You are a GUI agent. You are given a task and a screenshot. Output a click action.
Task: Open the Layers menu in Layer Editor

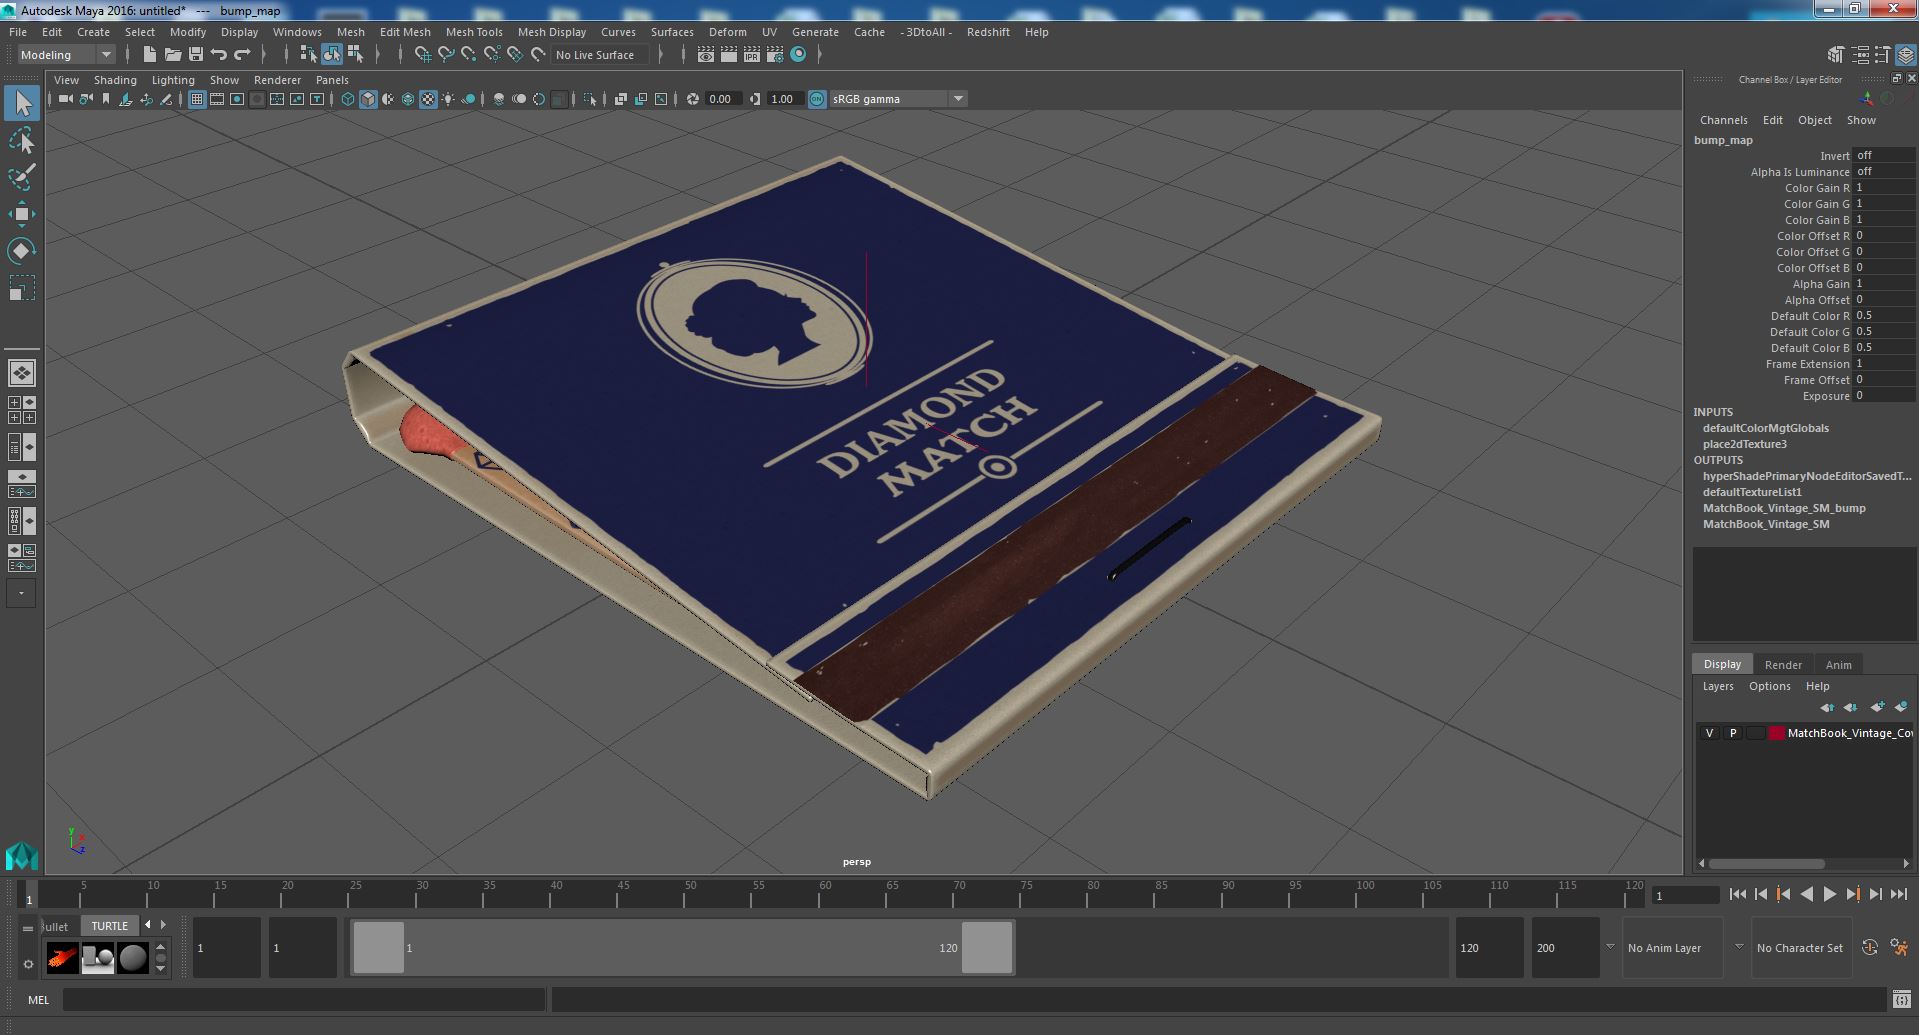coord(1718,686)
